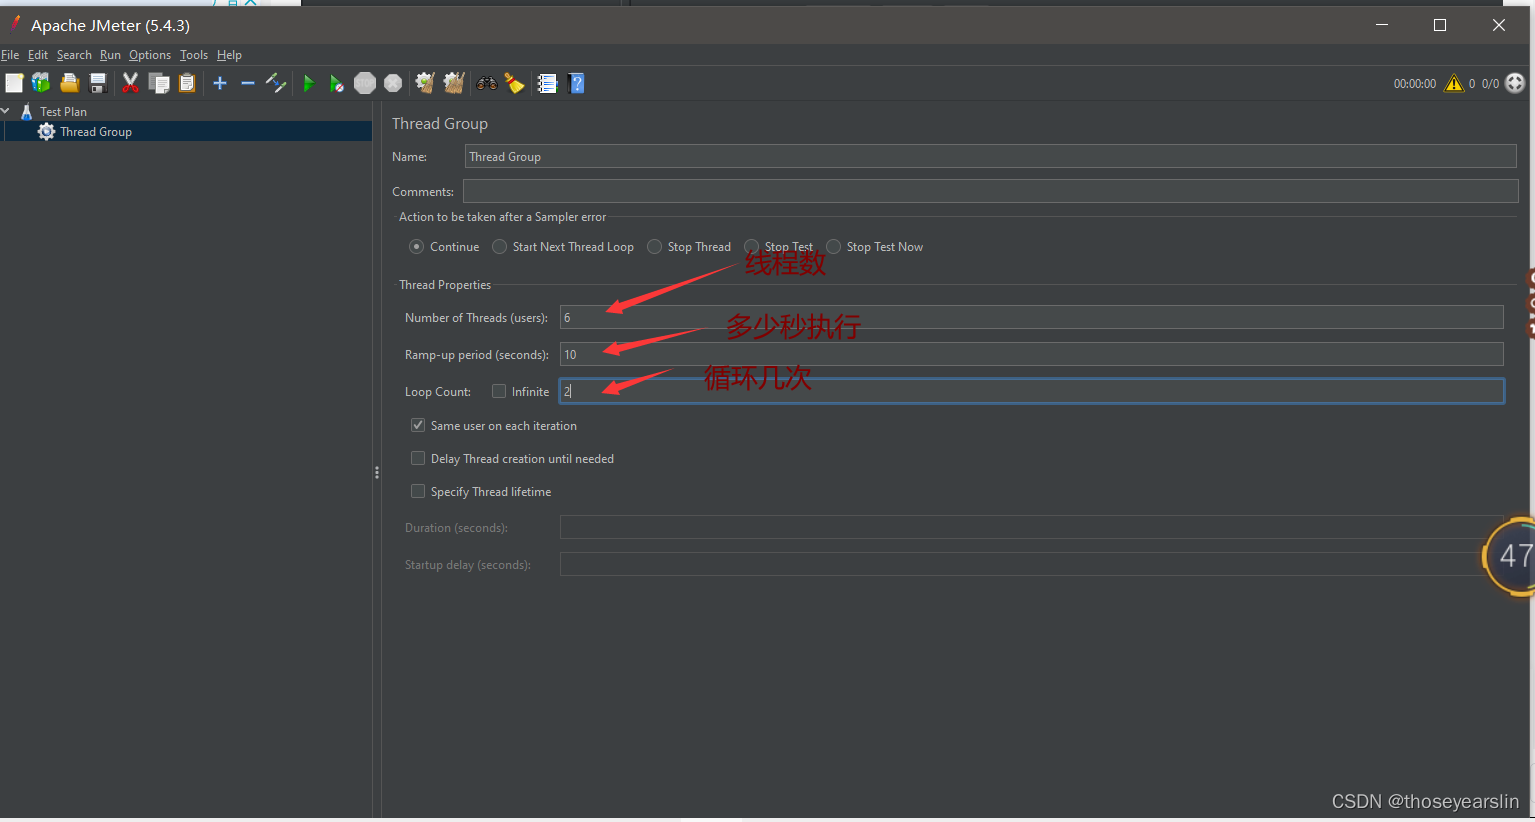Open the Templates toolbar icon
1535x822 pixels.
pyautogui.click(x=41, y=83)
